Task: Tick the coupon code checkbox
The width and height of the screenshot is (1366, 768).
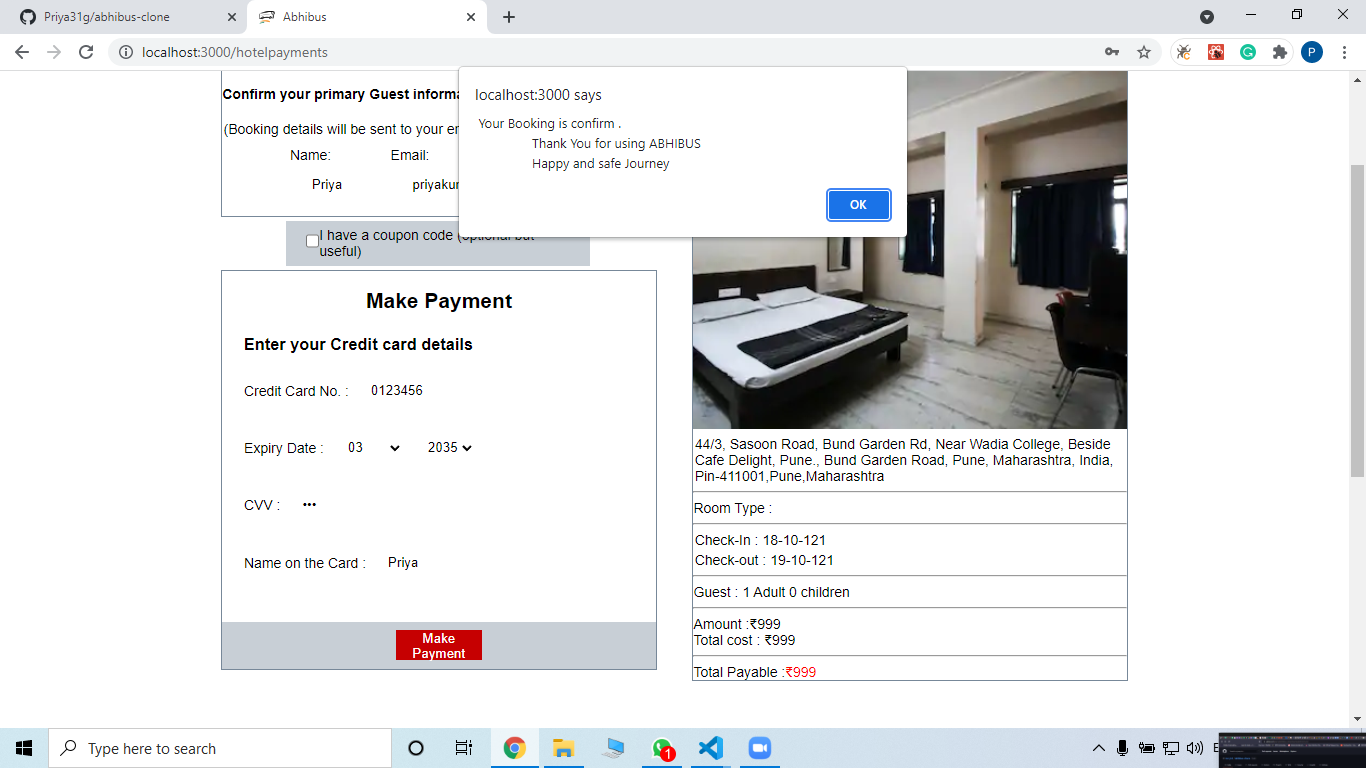Action: tap(312, 241)
